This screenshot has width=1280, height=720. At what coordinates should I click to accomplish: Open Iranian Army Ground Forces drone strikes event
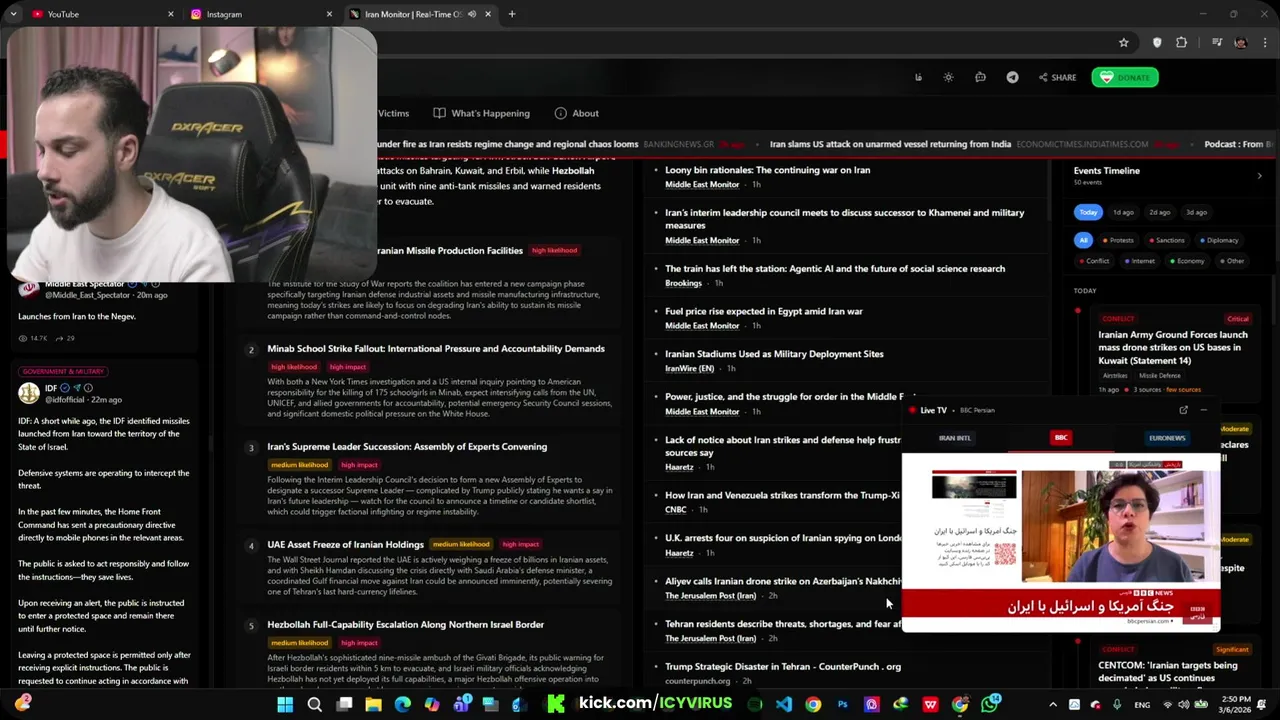1173,347
